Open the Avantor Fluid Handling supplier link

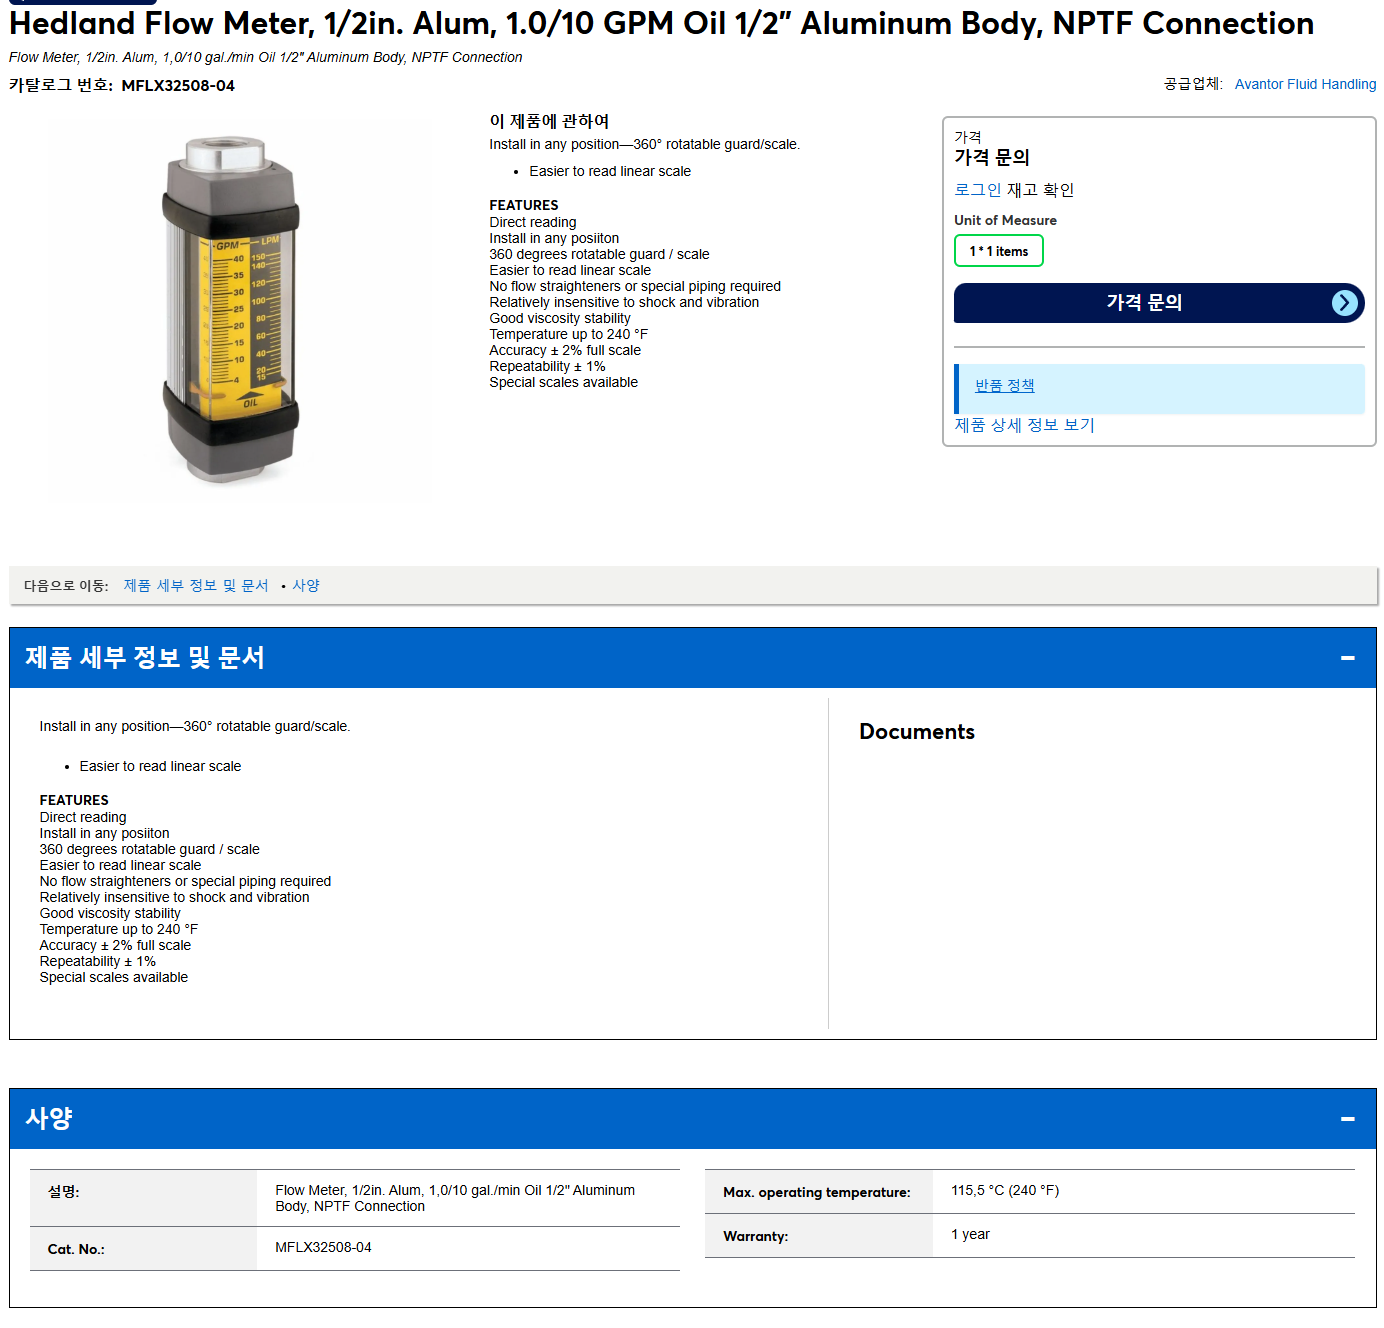click(x=1305, y=84)
